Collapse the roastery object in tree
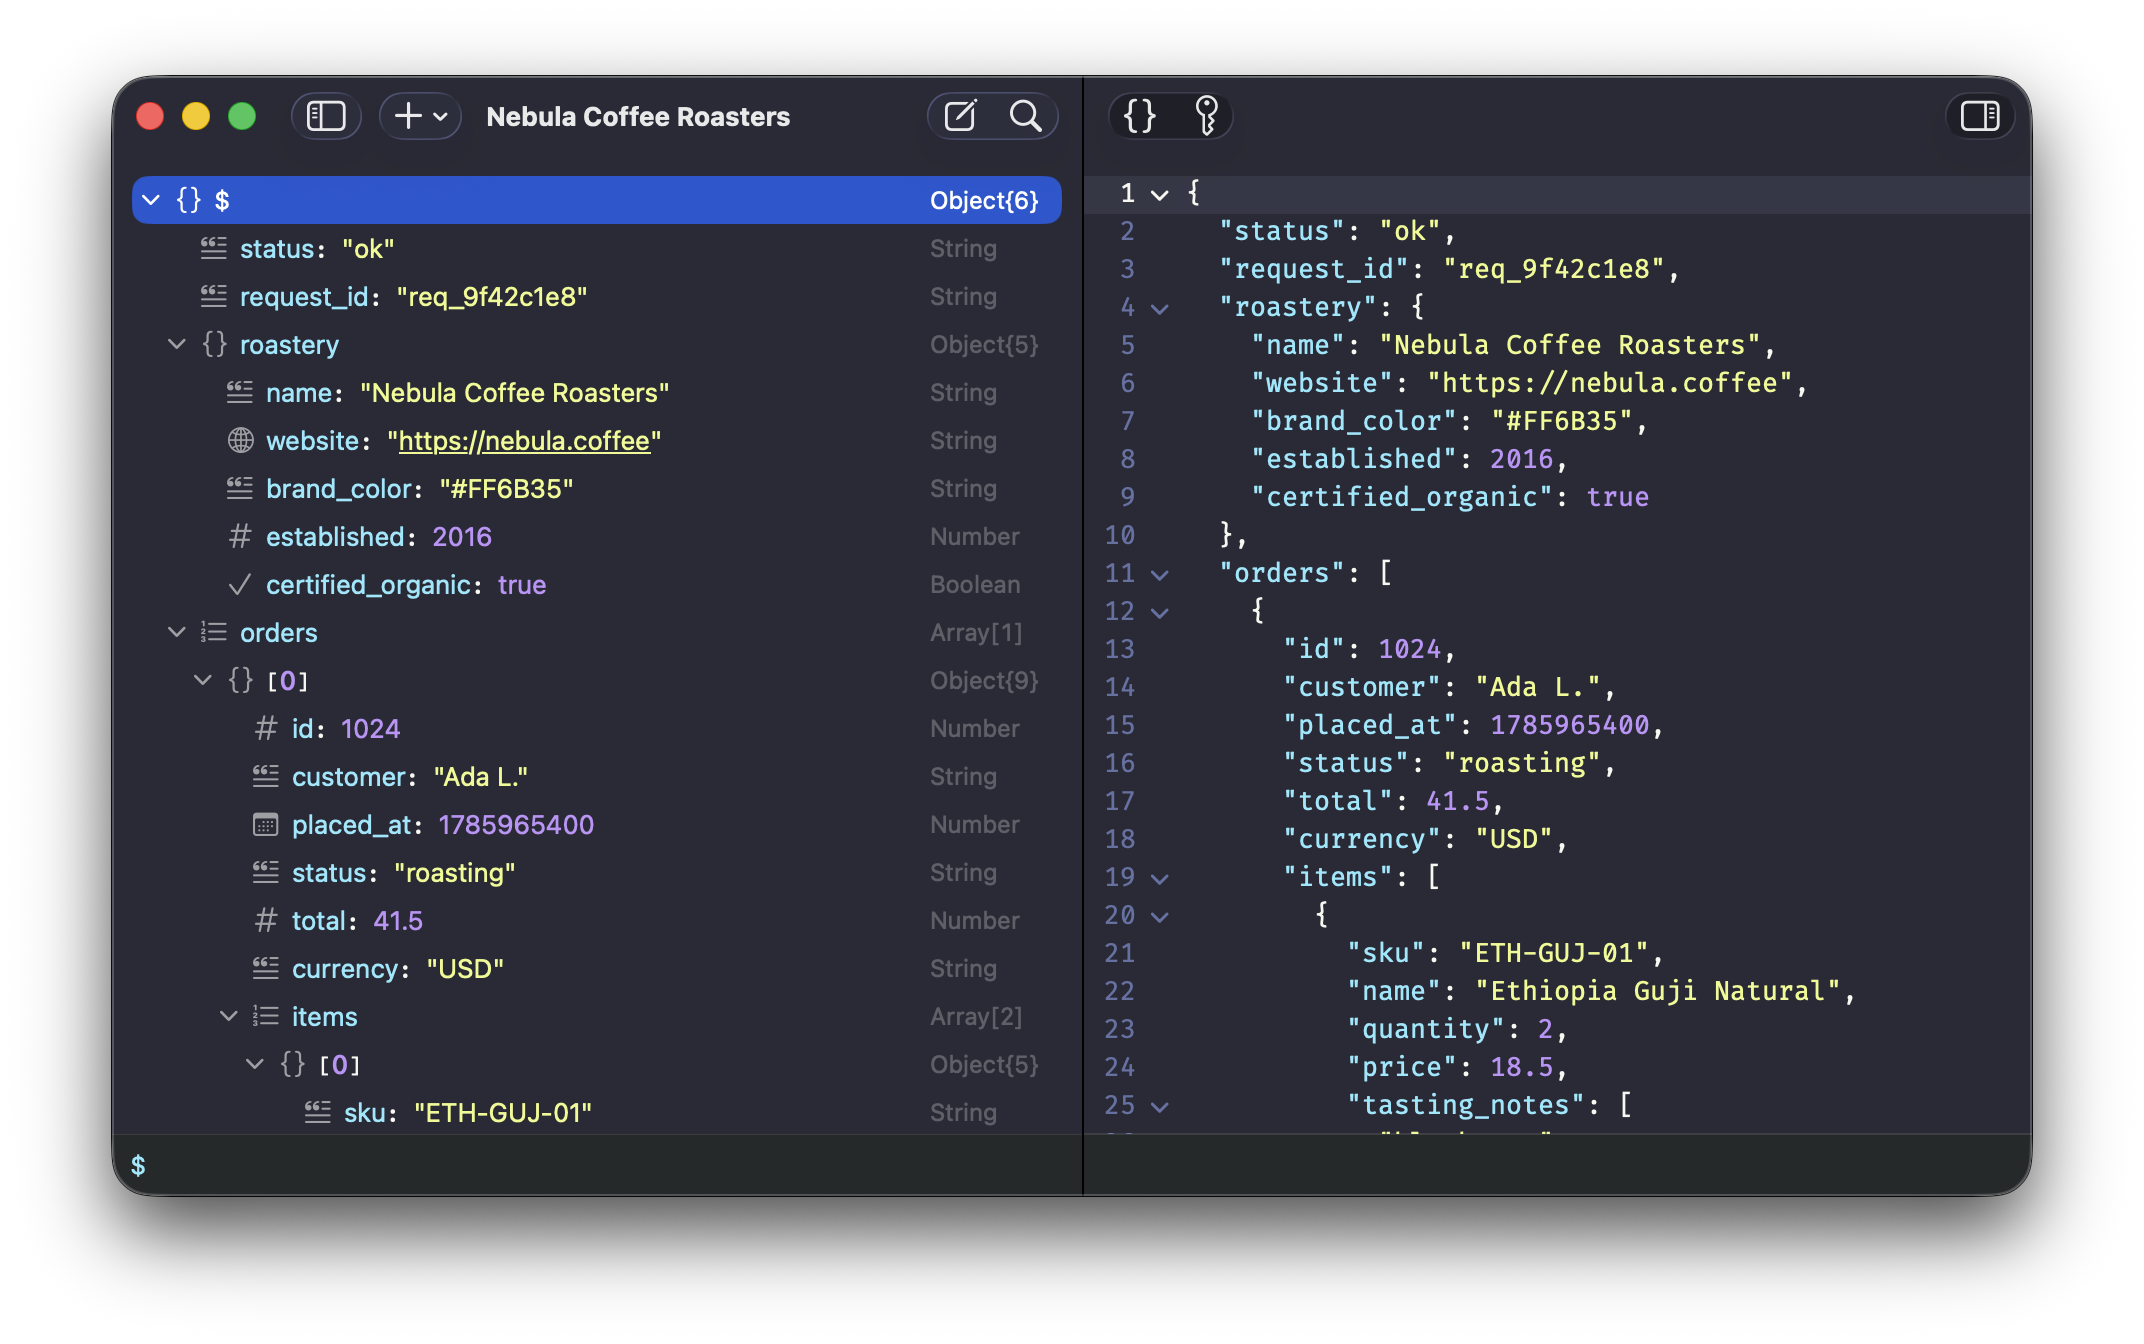This screenshot has height=1344, width=2144. click(177, 344)
